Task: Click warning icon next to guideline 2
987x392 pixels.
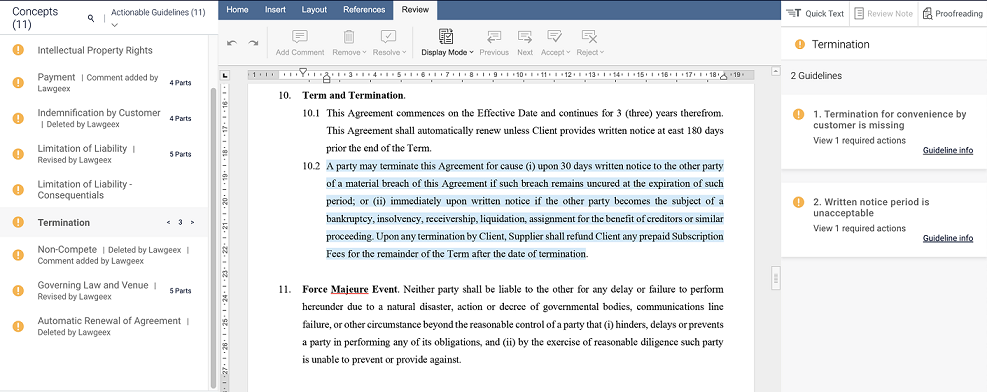Action: [x=798, y=202]
